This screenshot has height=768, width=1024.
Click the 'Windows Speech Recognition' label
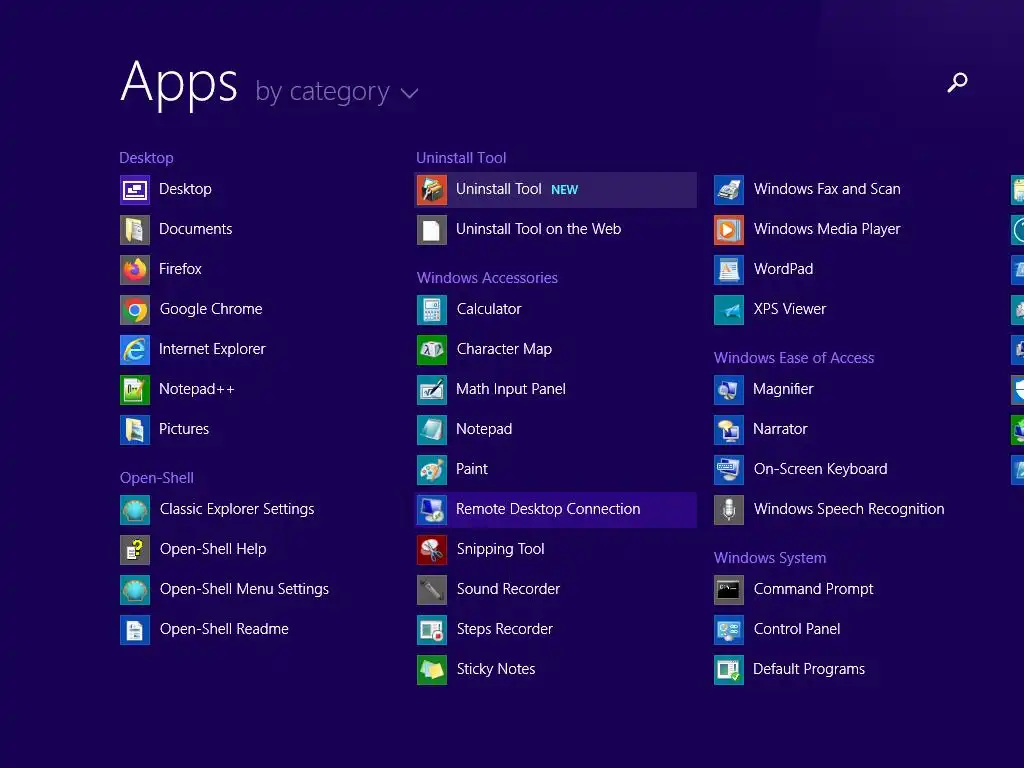[x=849, y=509]
